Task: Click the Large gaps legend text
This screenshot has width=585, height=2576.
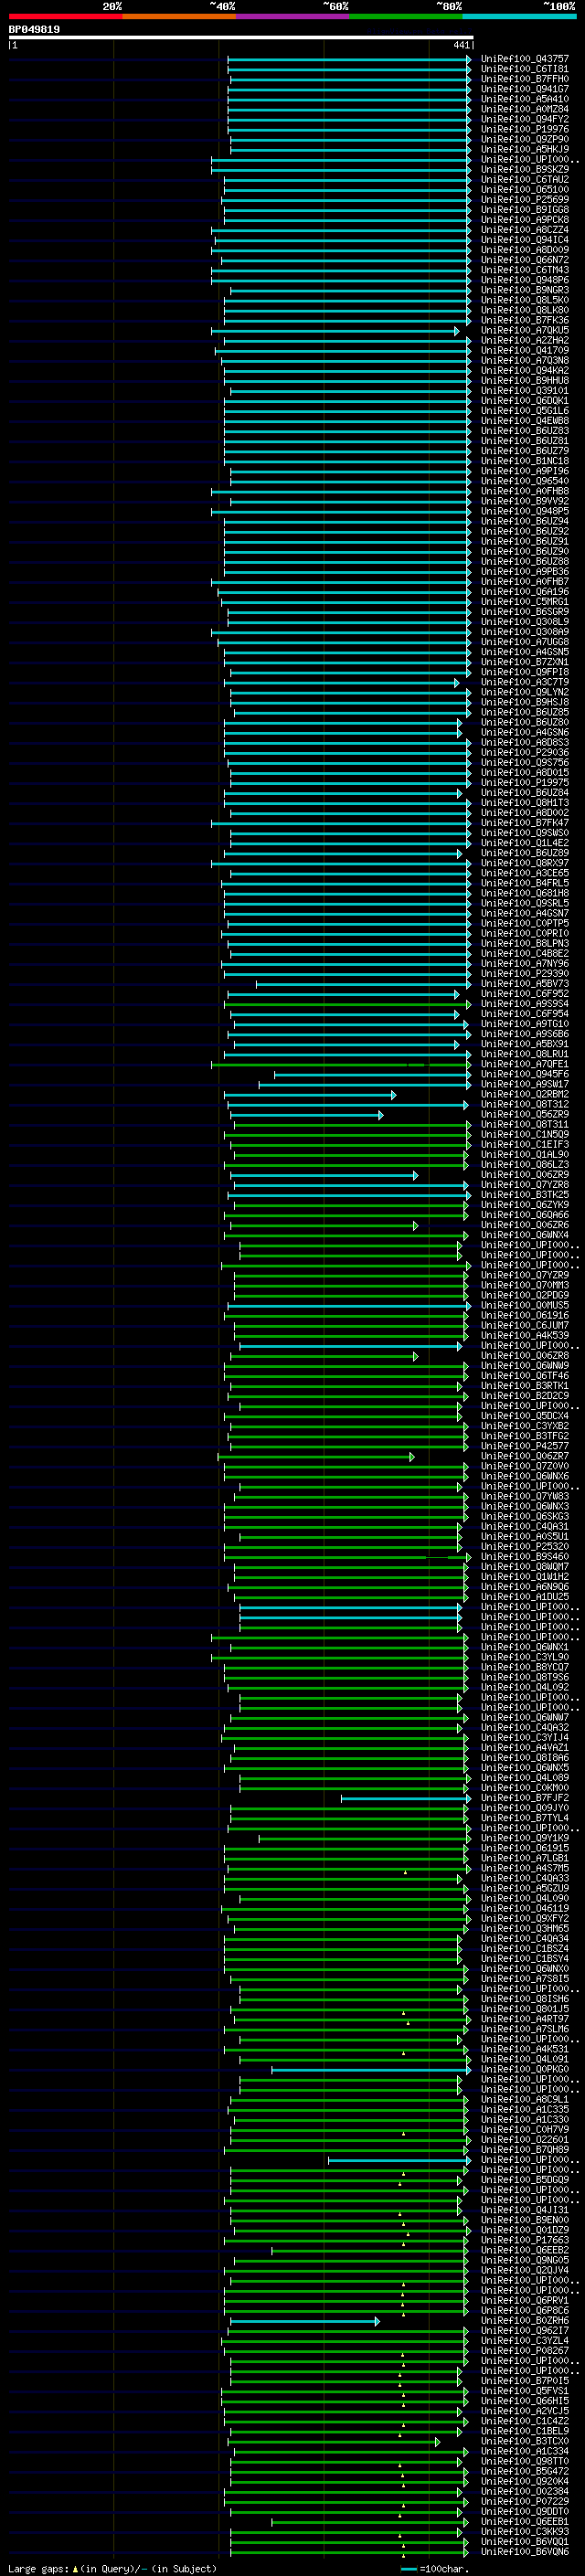Action: (x=112, y=2567)
